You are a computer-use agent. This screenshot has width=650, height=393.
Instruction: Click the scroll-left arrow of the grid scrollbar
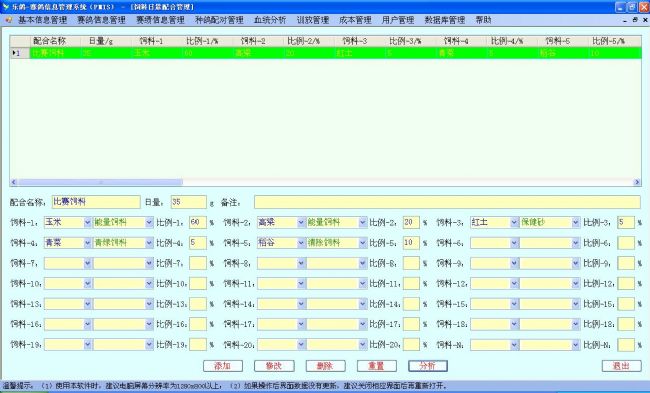[x=14, y=182]
